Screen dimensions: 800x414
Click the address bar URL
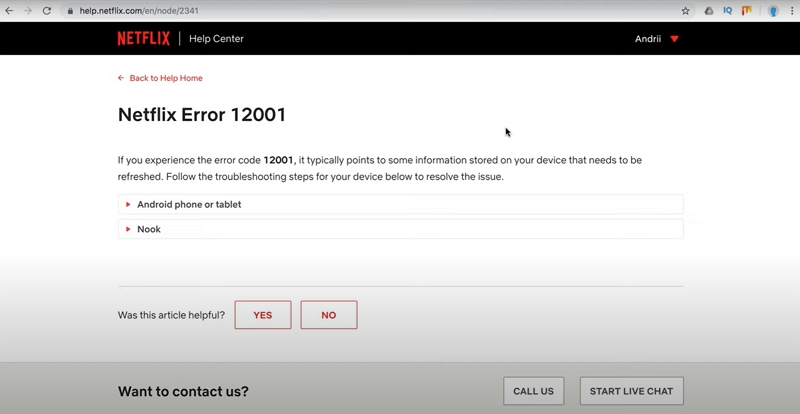pos(139,11)
